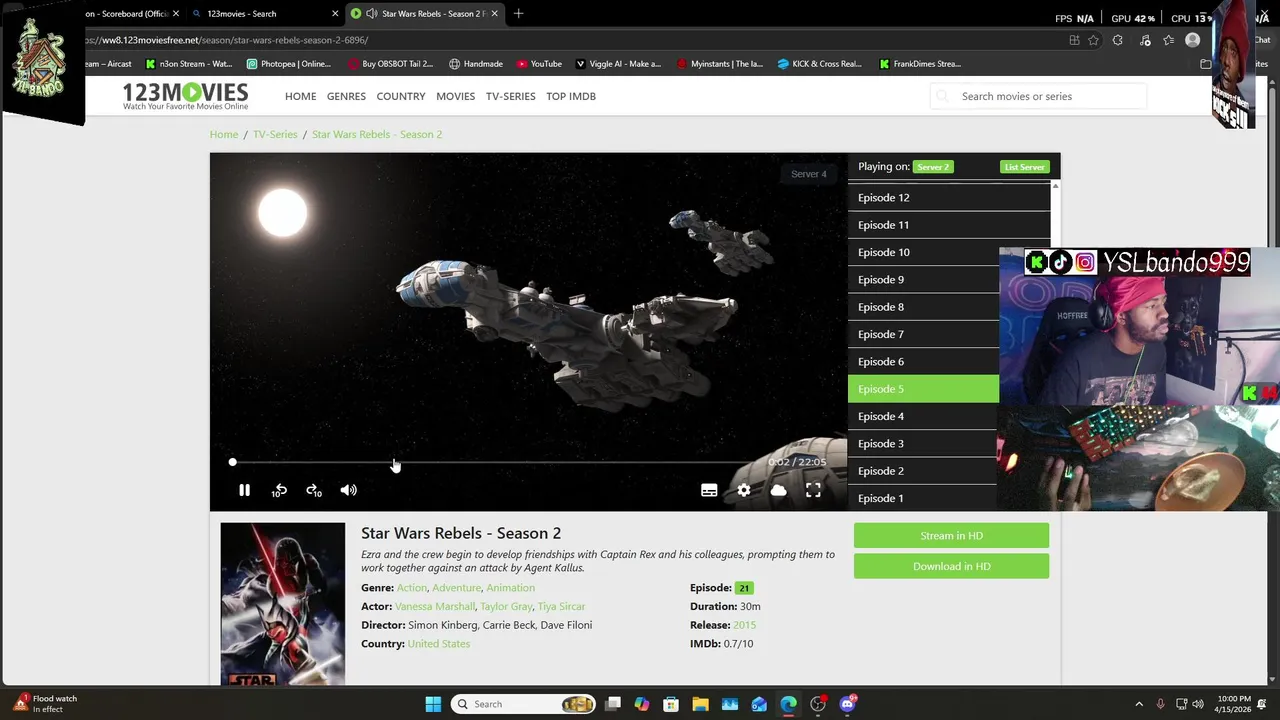The image size is (1280, 720).
Task: Choose Episode 6 in episode list
Action: [x=923, y=362]
